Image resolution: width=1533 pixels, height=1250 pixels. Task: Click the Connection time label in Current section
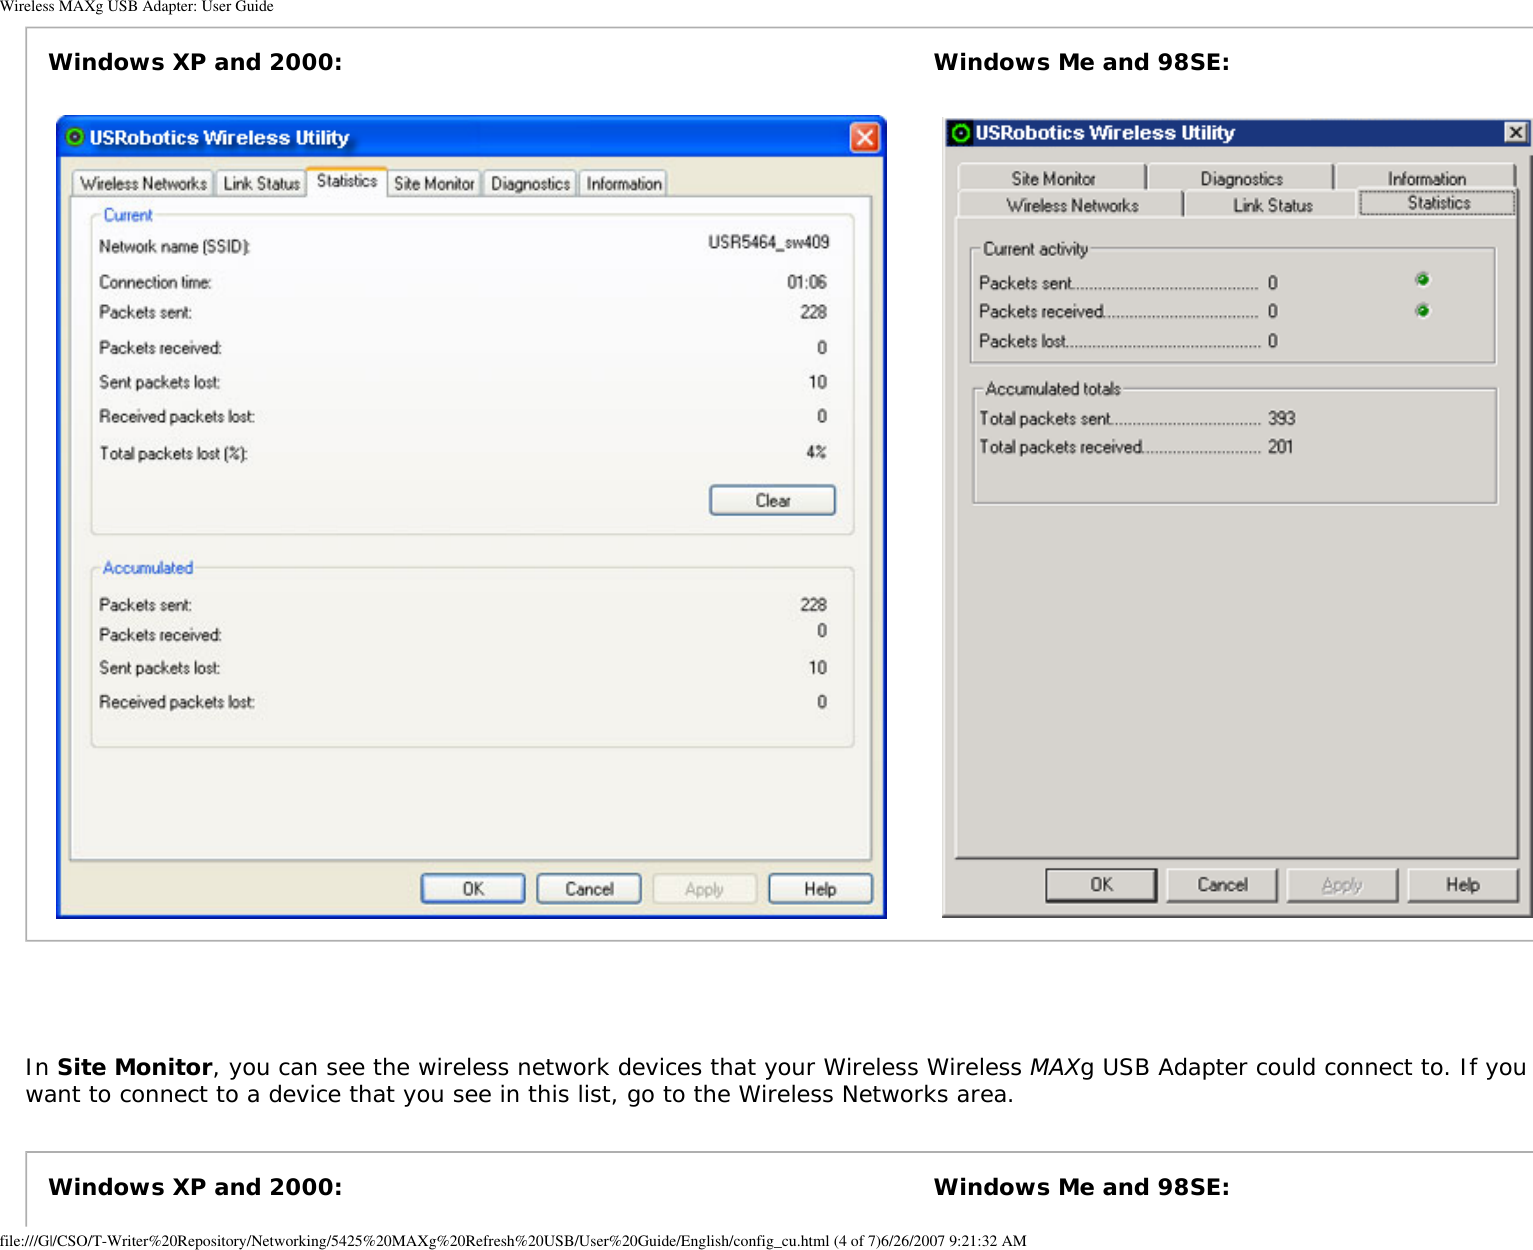tap(155, 282)
